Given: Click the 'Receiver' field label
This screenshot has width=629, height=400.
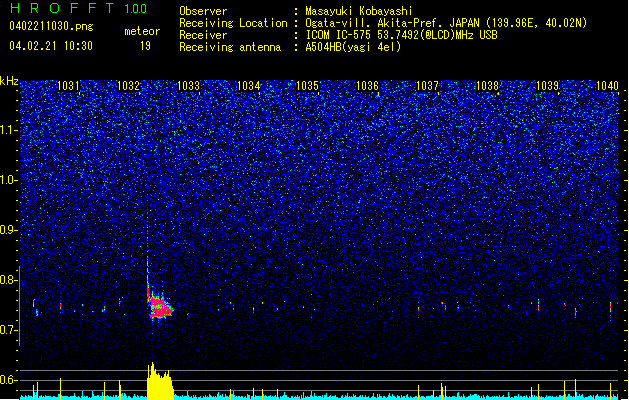Looking at the screenshot, I should [203, 35].
